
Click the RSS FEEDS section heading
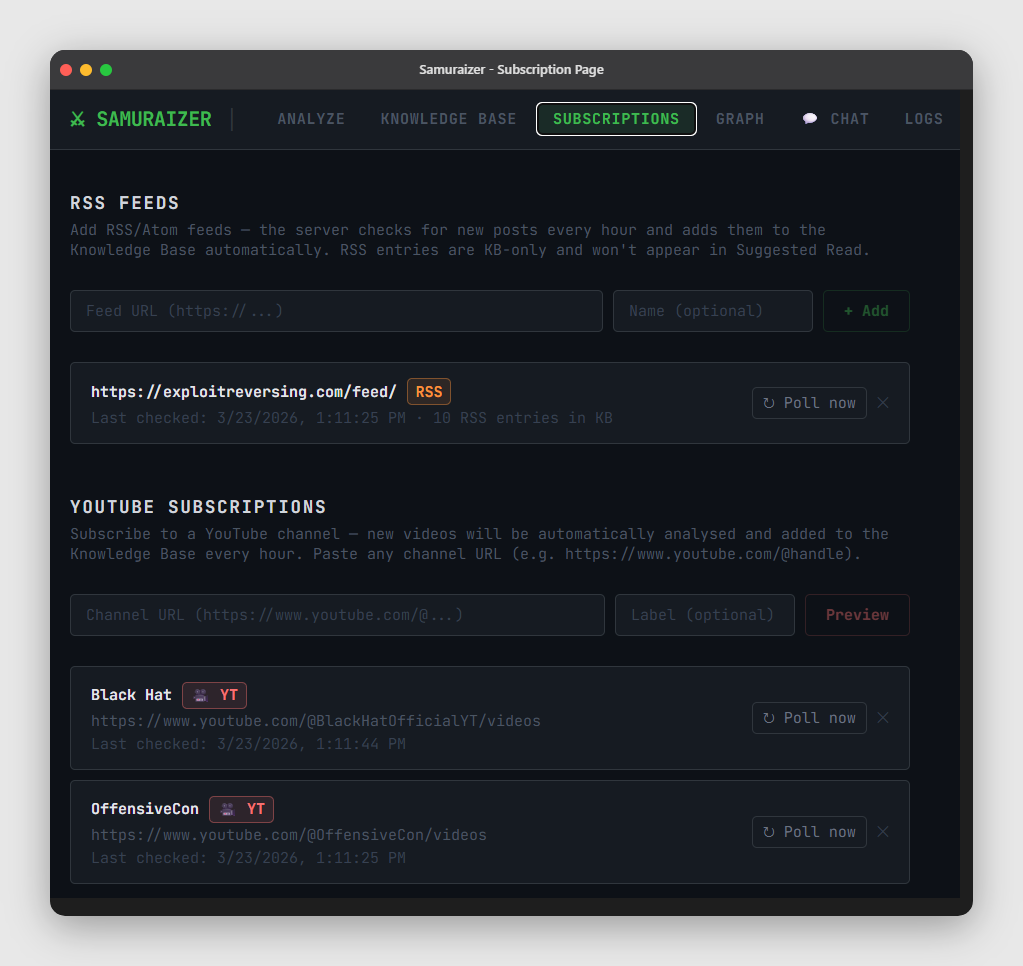click(125, 204)
